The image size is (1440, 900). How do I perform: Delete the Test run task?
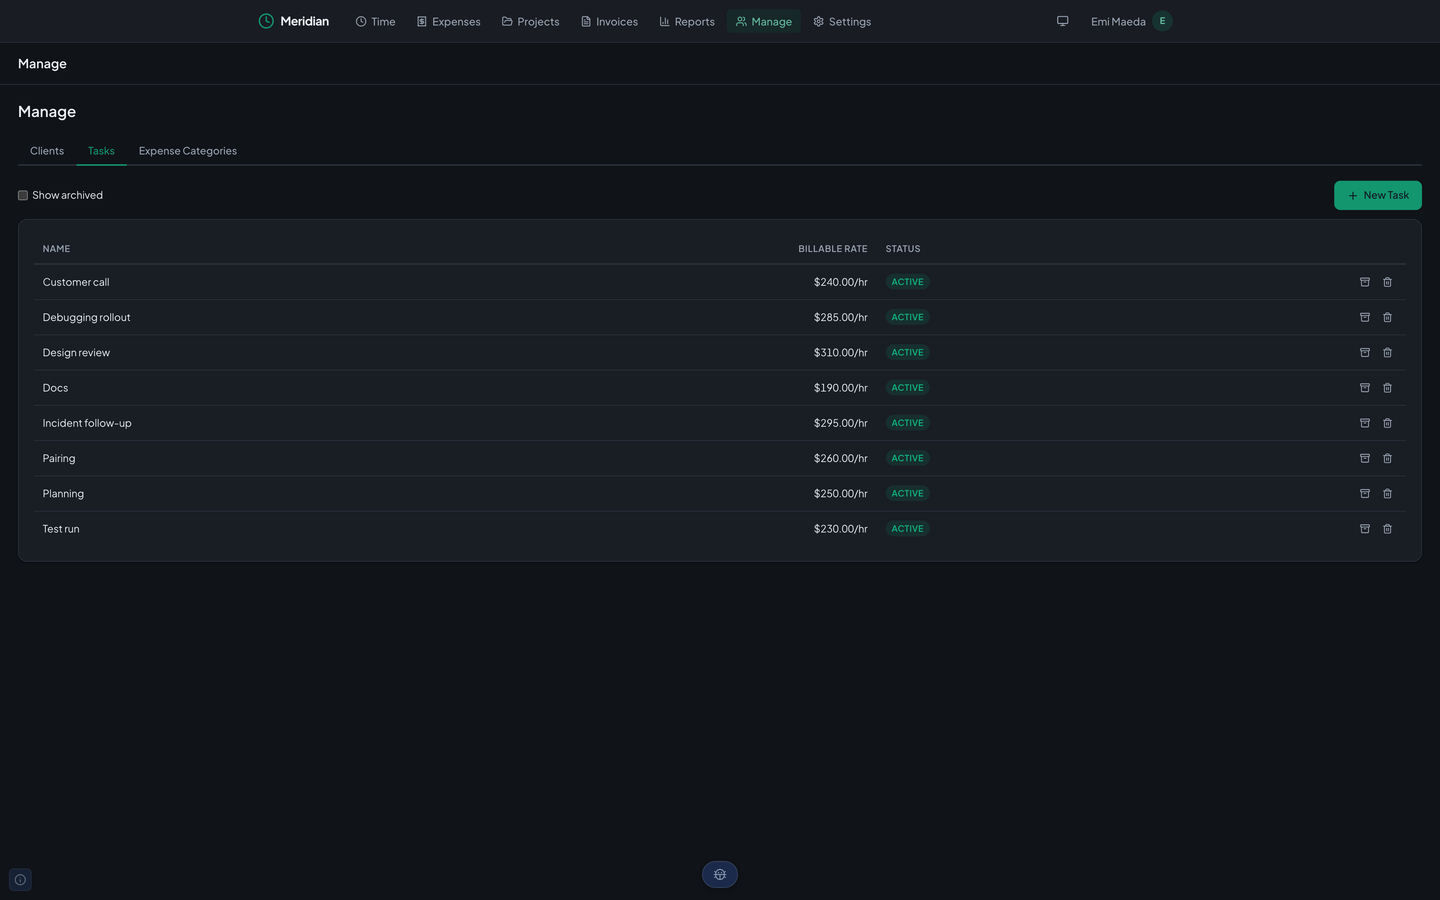tap(1387, 529)
